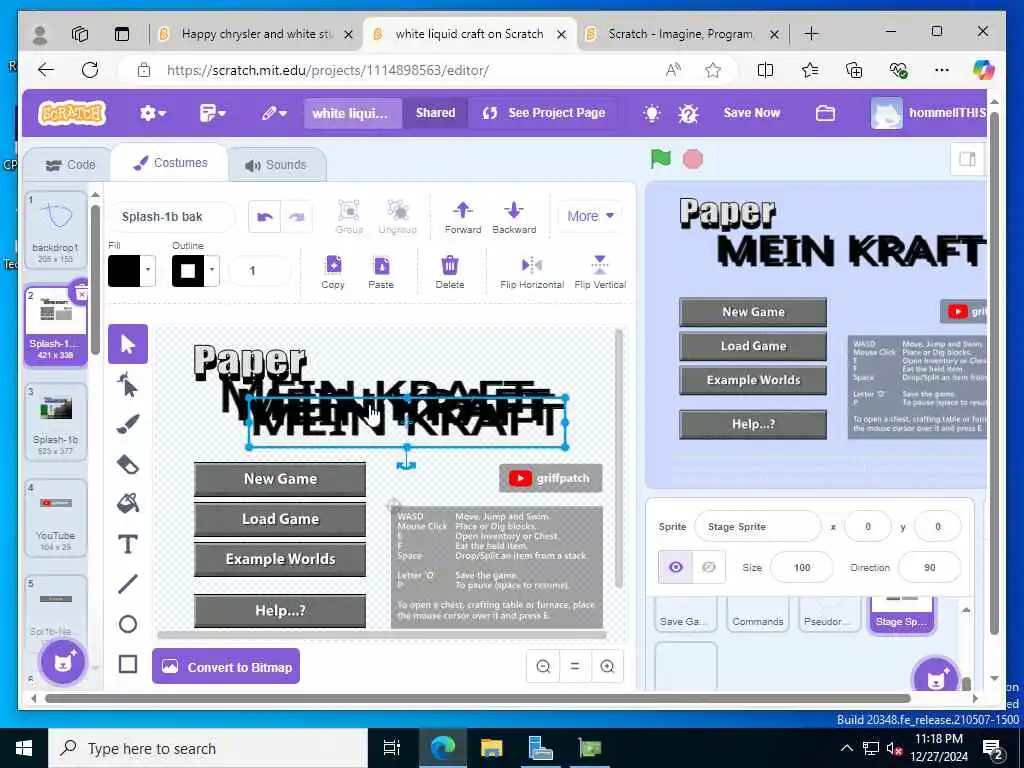Click the sprite Size field
Screen dimensions: 1024x768
point(802,568)
